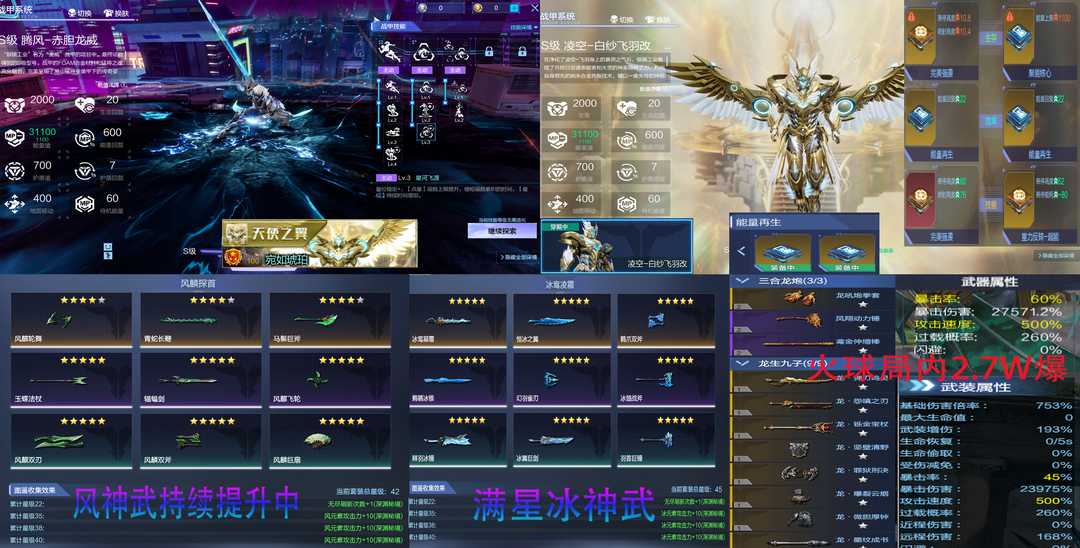Screen dimensions: 1080x548
Task: Close the armor screen with the top X
Action: click(534, 8)
